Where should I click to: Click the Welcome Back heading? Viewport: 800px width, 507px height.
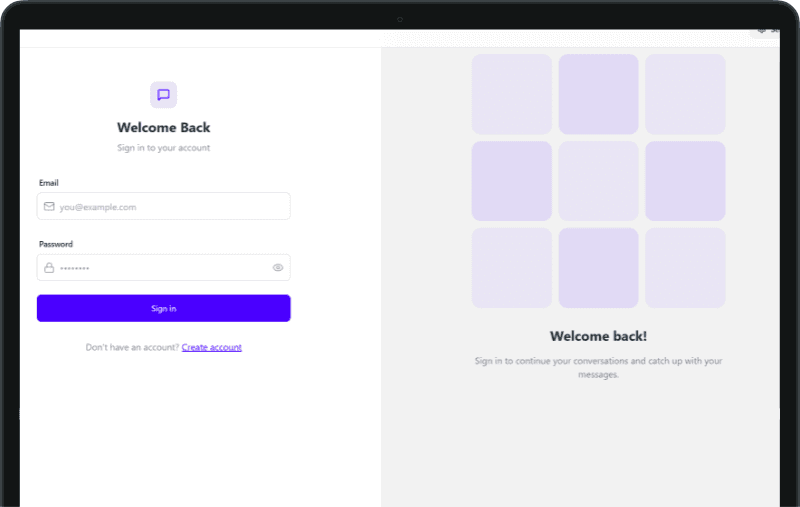click(163, 128)
